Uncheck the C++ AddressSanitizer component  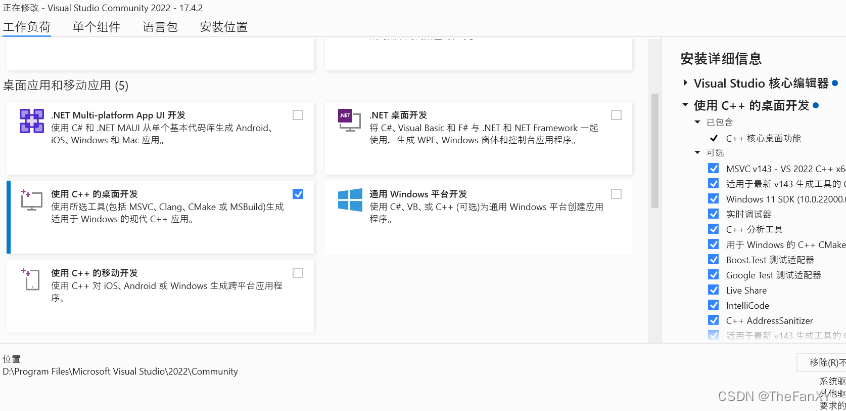click(x=713, y=320)
